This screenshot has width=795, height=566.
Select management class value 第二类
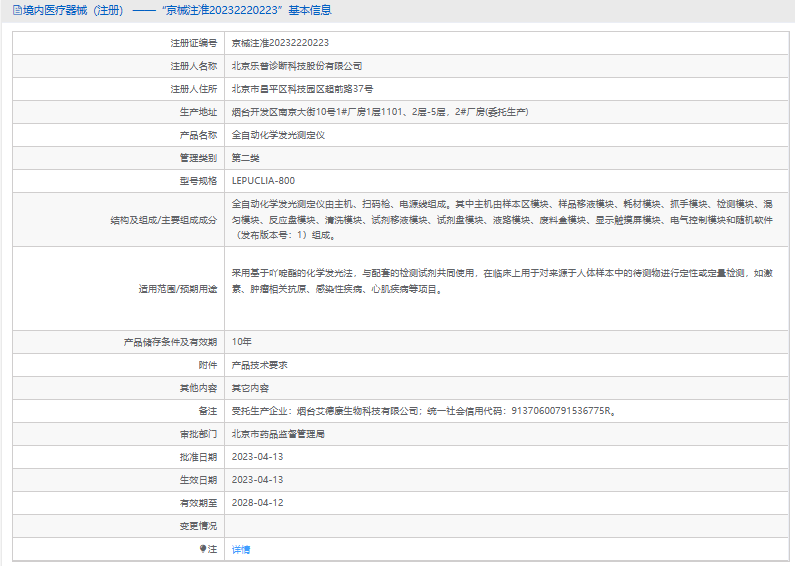tap(245, 158)
